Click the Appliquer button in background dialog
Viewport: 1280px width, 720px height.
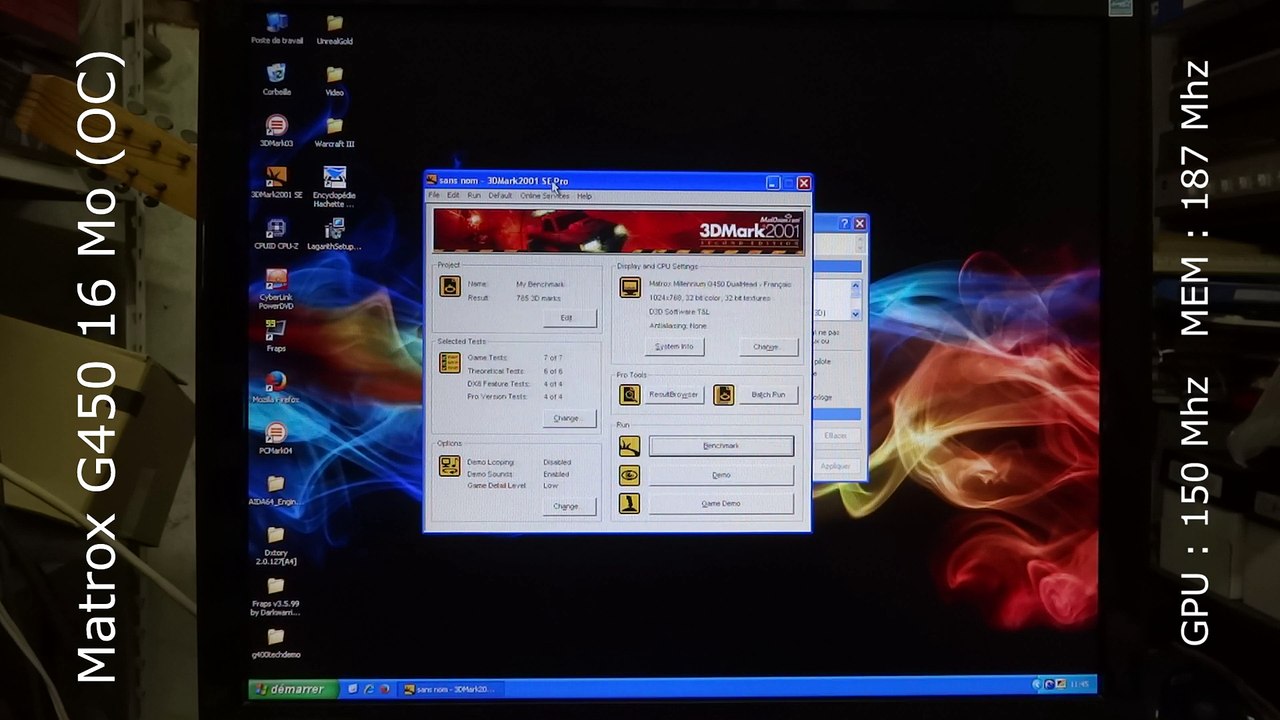836,466
